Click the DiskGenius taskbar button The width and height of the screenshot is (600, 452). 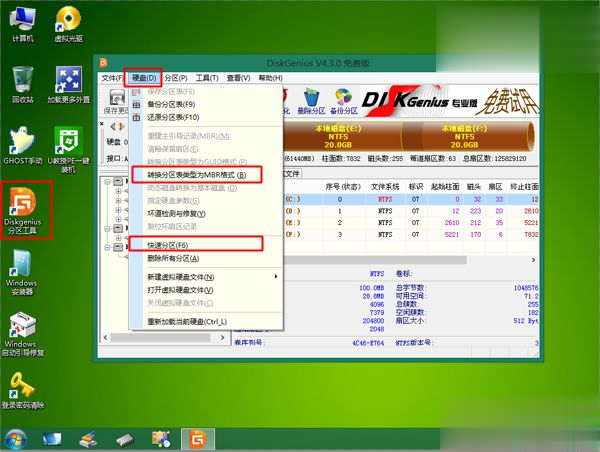pyautogui.click(x=198, y=439)
